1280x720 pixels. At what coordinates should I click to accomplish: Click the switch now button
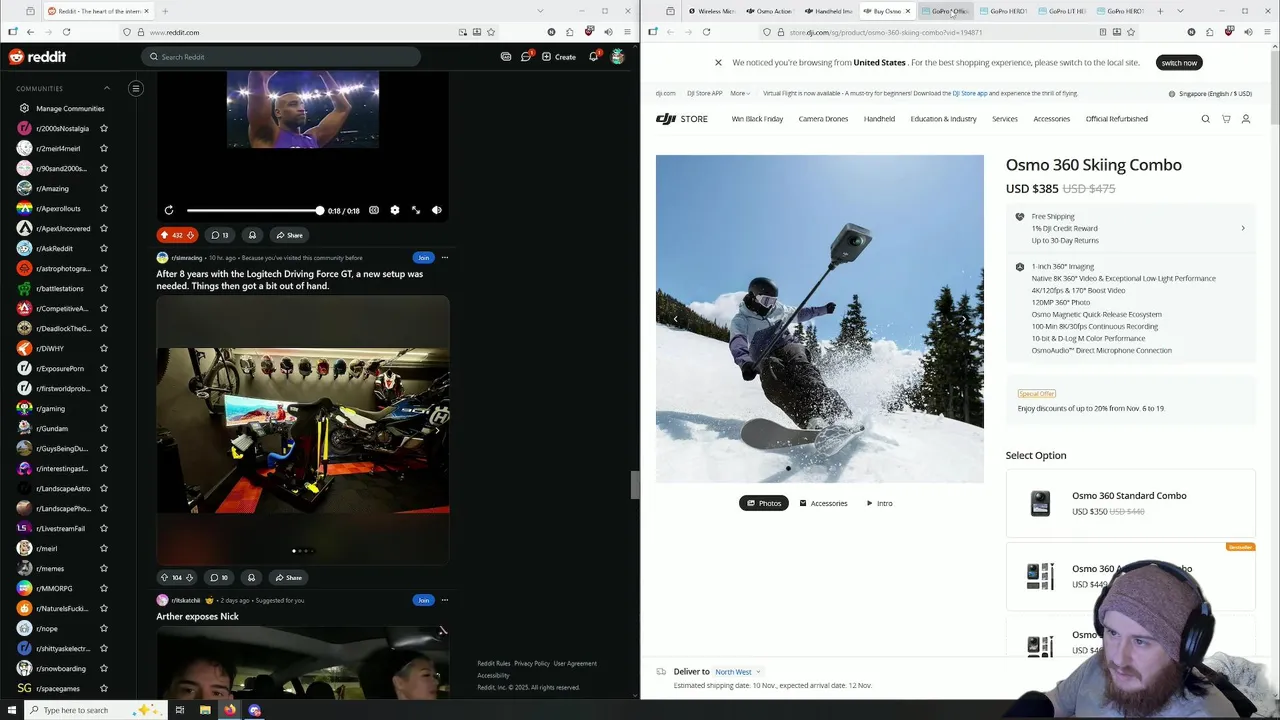pyautogui.click(x=1179, y=63)
